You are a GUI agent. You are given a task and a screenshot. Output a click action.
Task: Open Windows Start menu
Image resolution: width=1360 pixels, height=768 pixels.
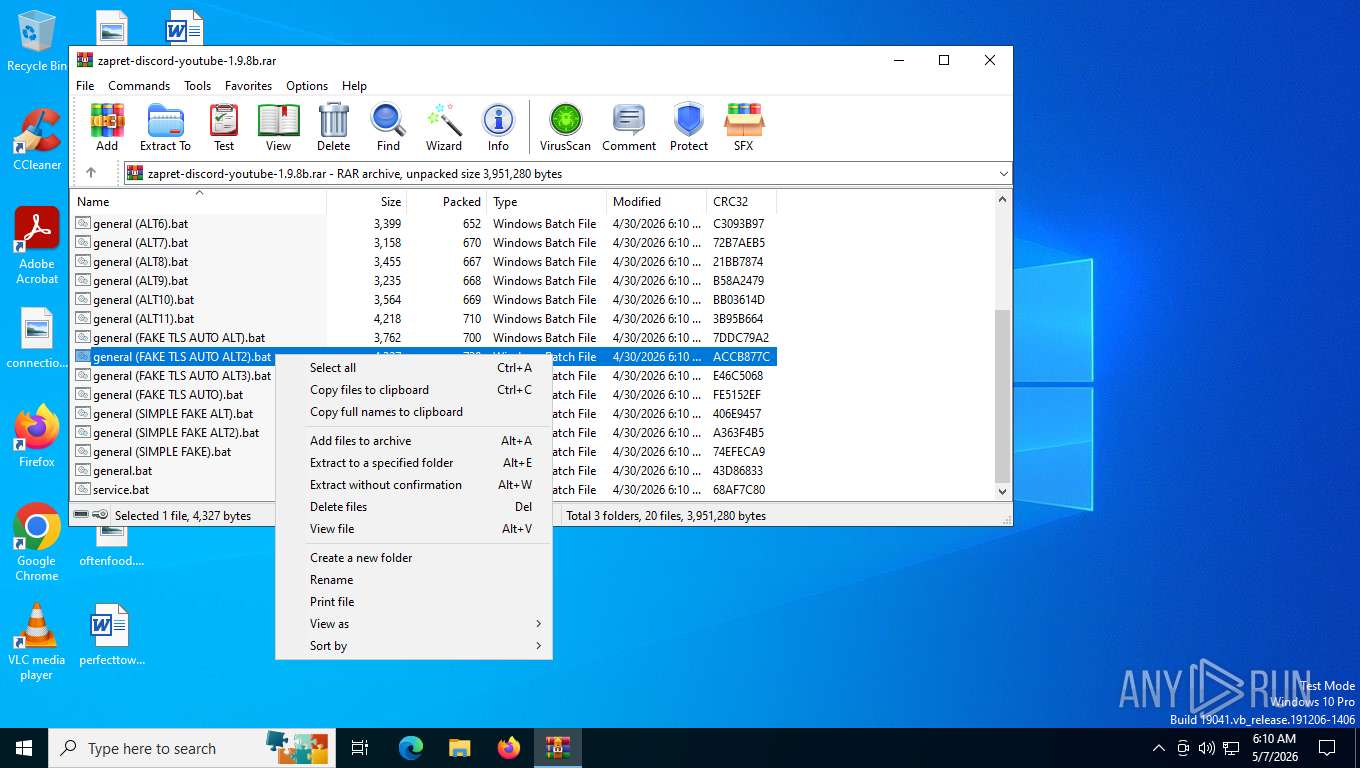tap(24, 748)
